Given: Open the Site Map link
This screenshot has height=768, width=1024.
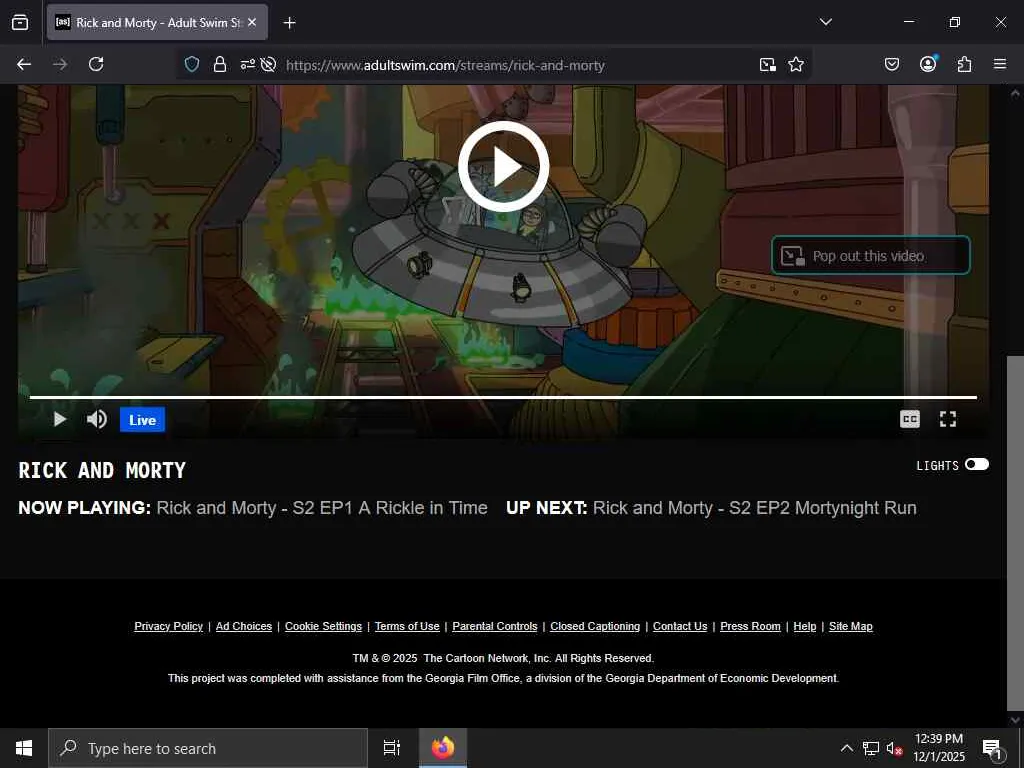Looking at the screenshot, I should (x=850, y=626).
